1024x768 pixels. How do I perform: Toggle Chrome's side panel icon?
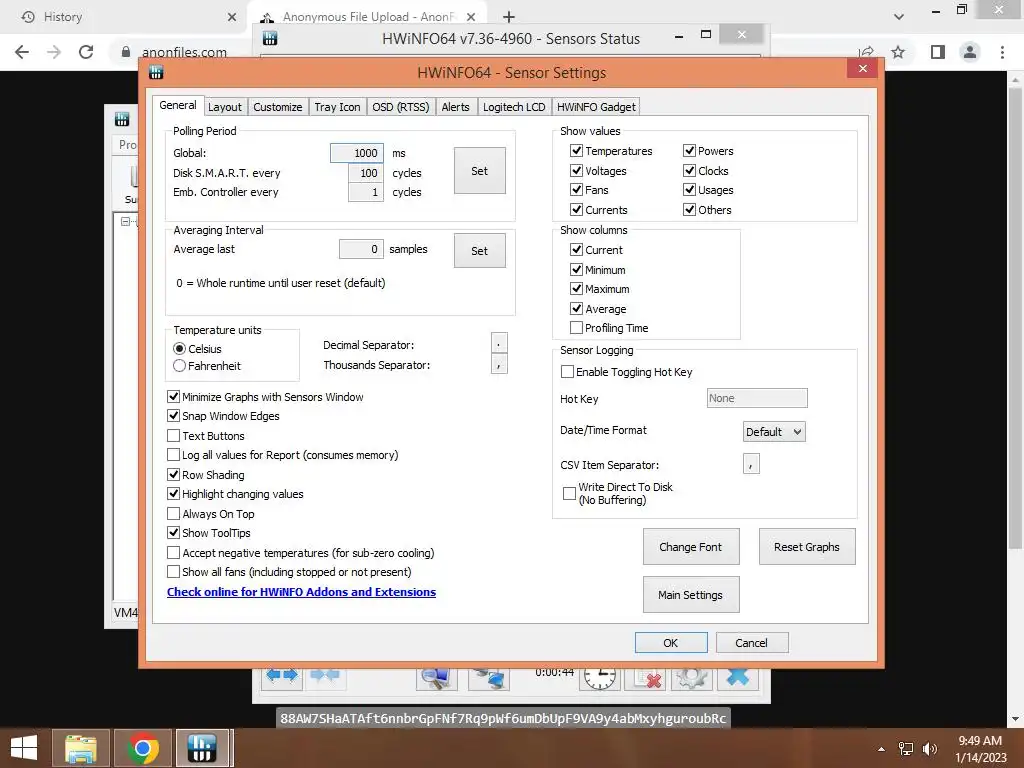coord(938,52)
